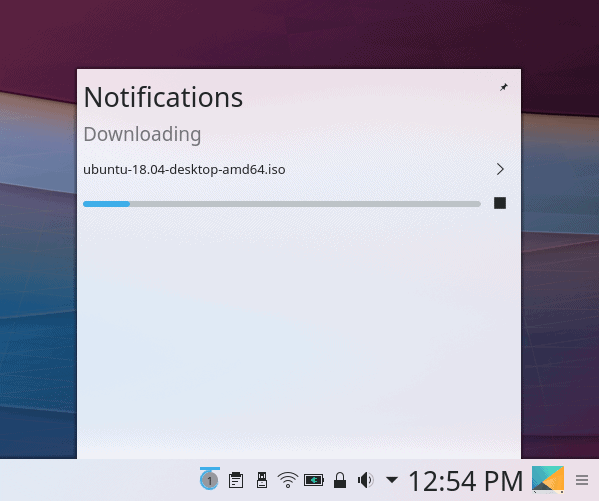Open the panel hamburger settings menu
This screenshot has height=501, width=599.
point(582,480)
